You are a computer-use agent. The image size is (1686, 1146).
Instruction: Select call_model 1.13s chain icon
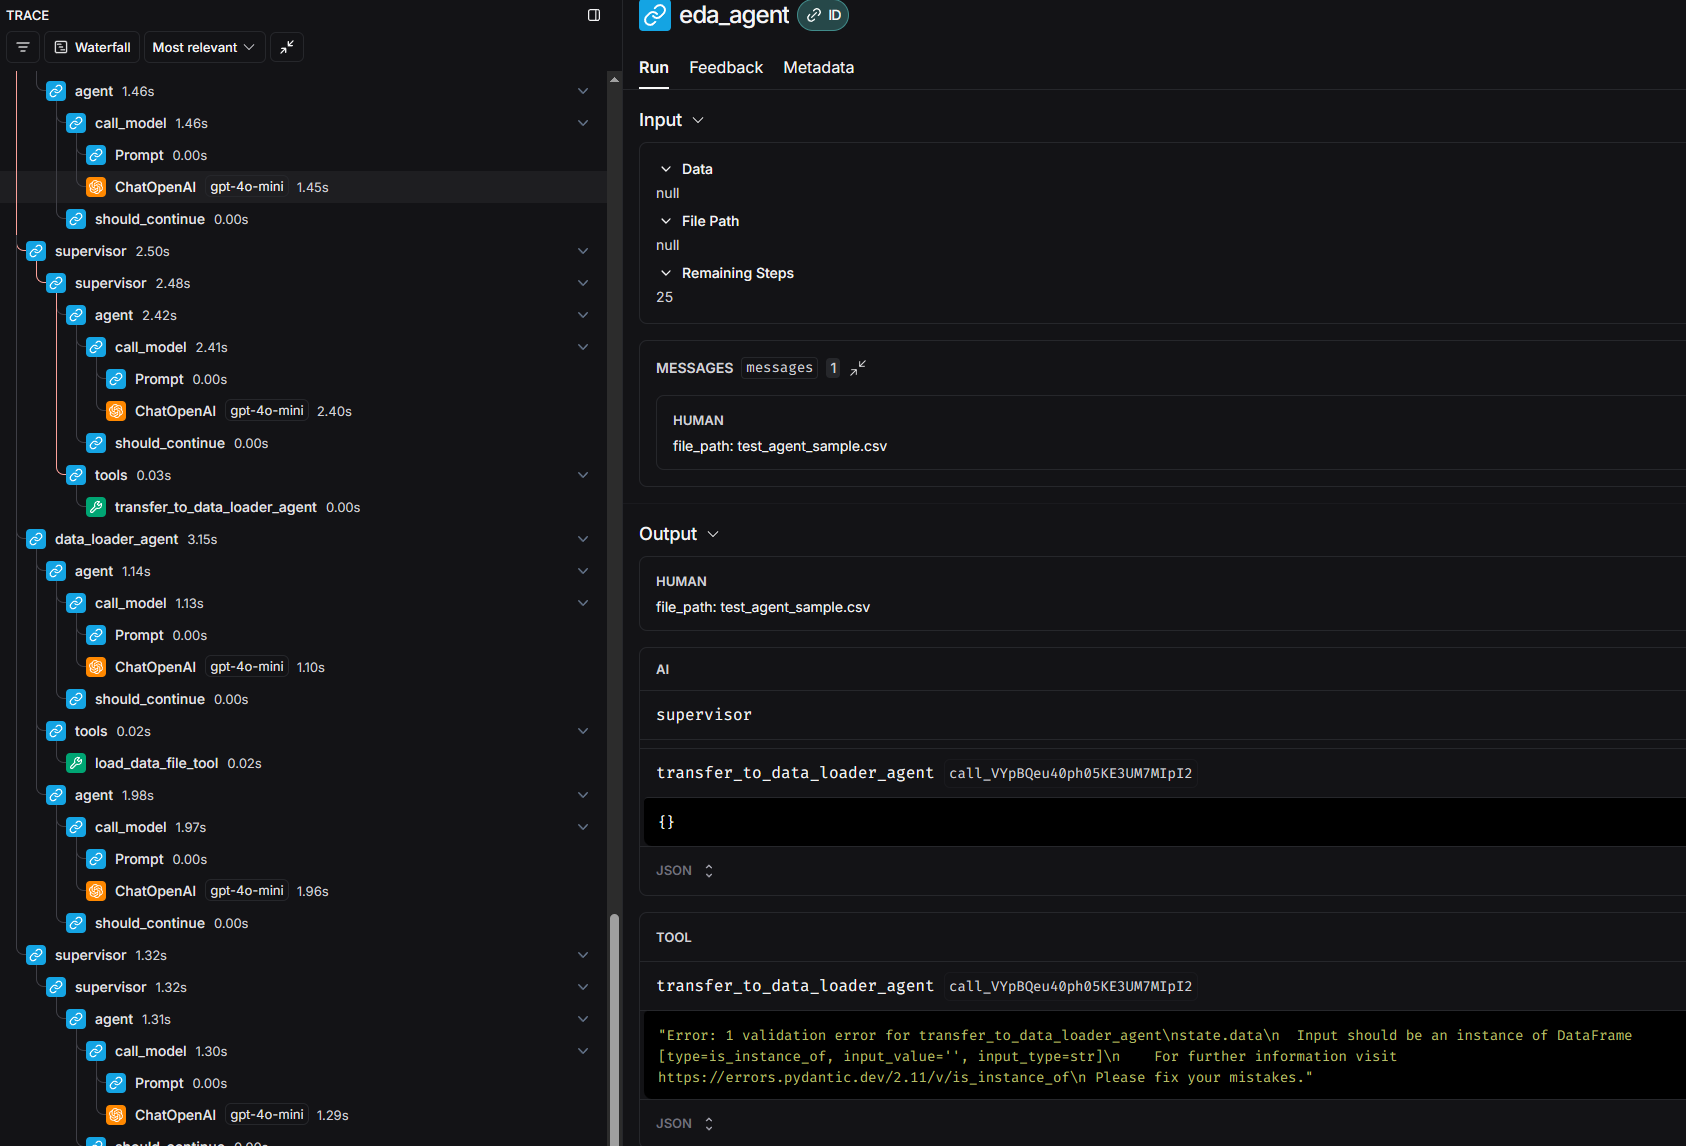[76, 603]
